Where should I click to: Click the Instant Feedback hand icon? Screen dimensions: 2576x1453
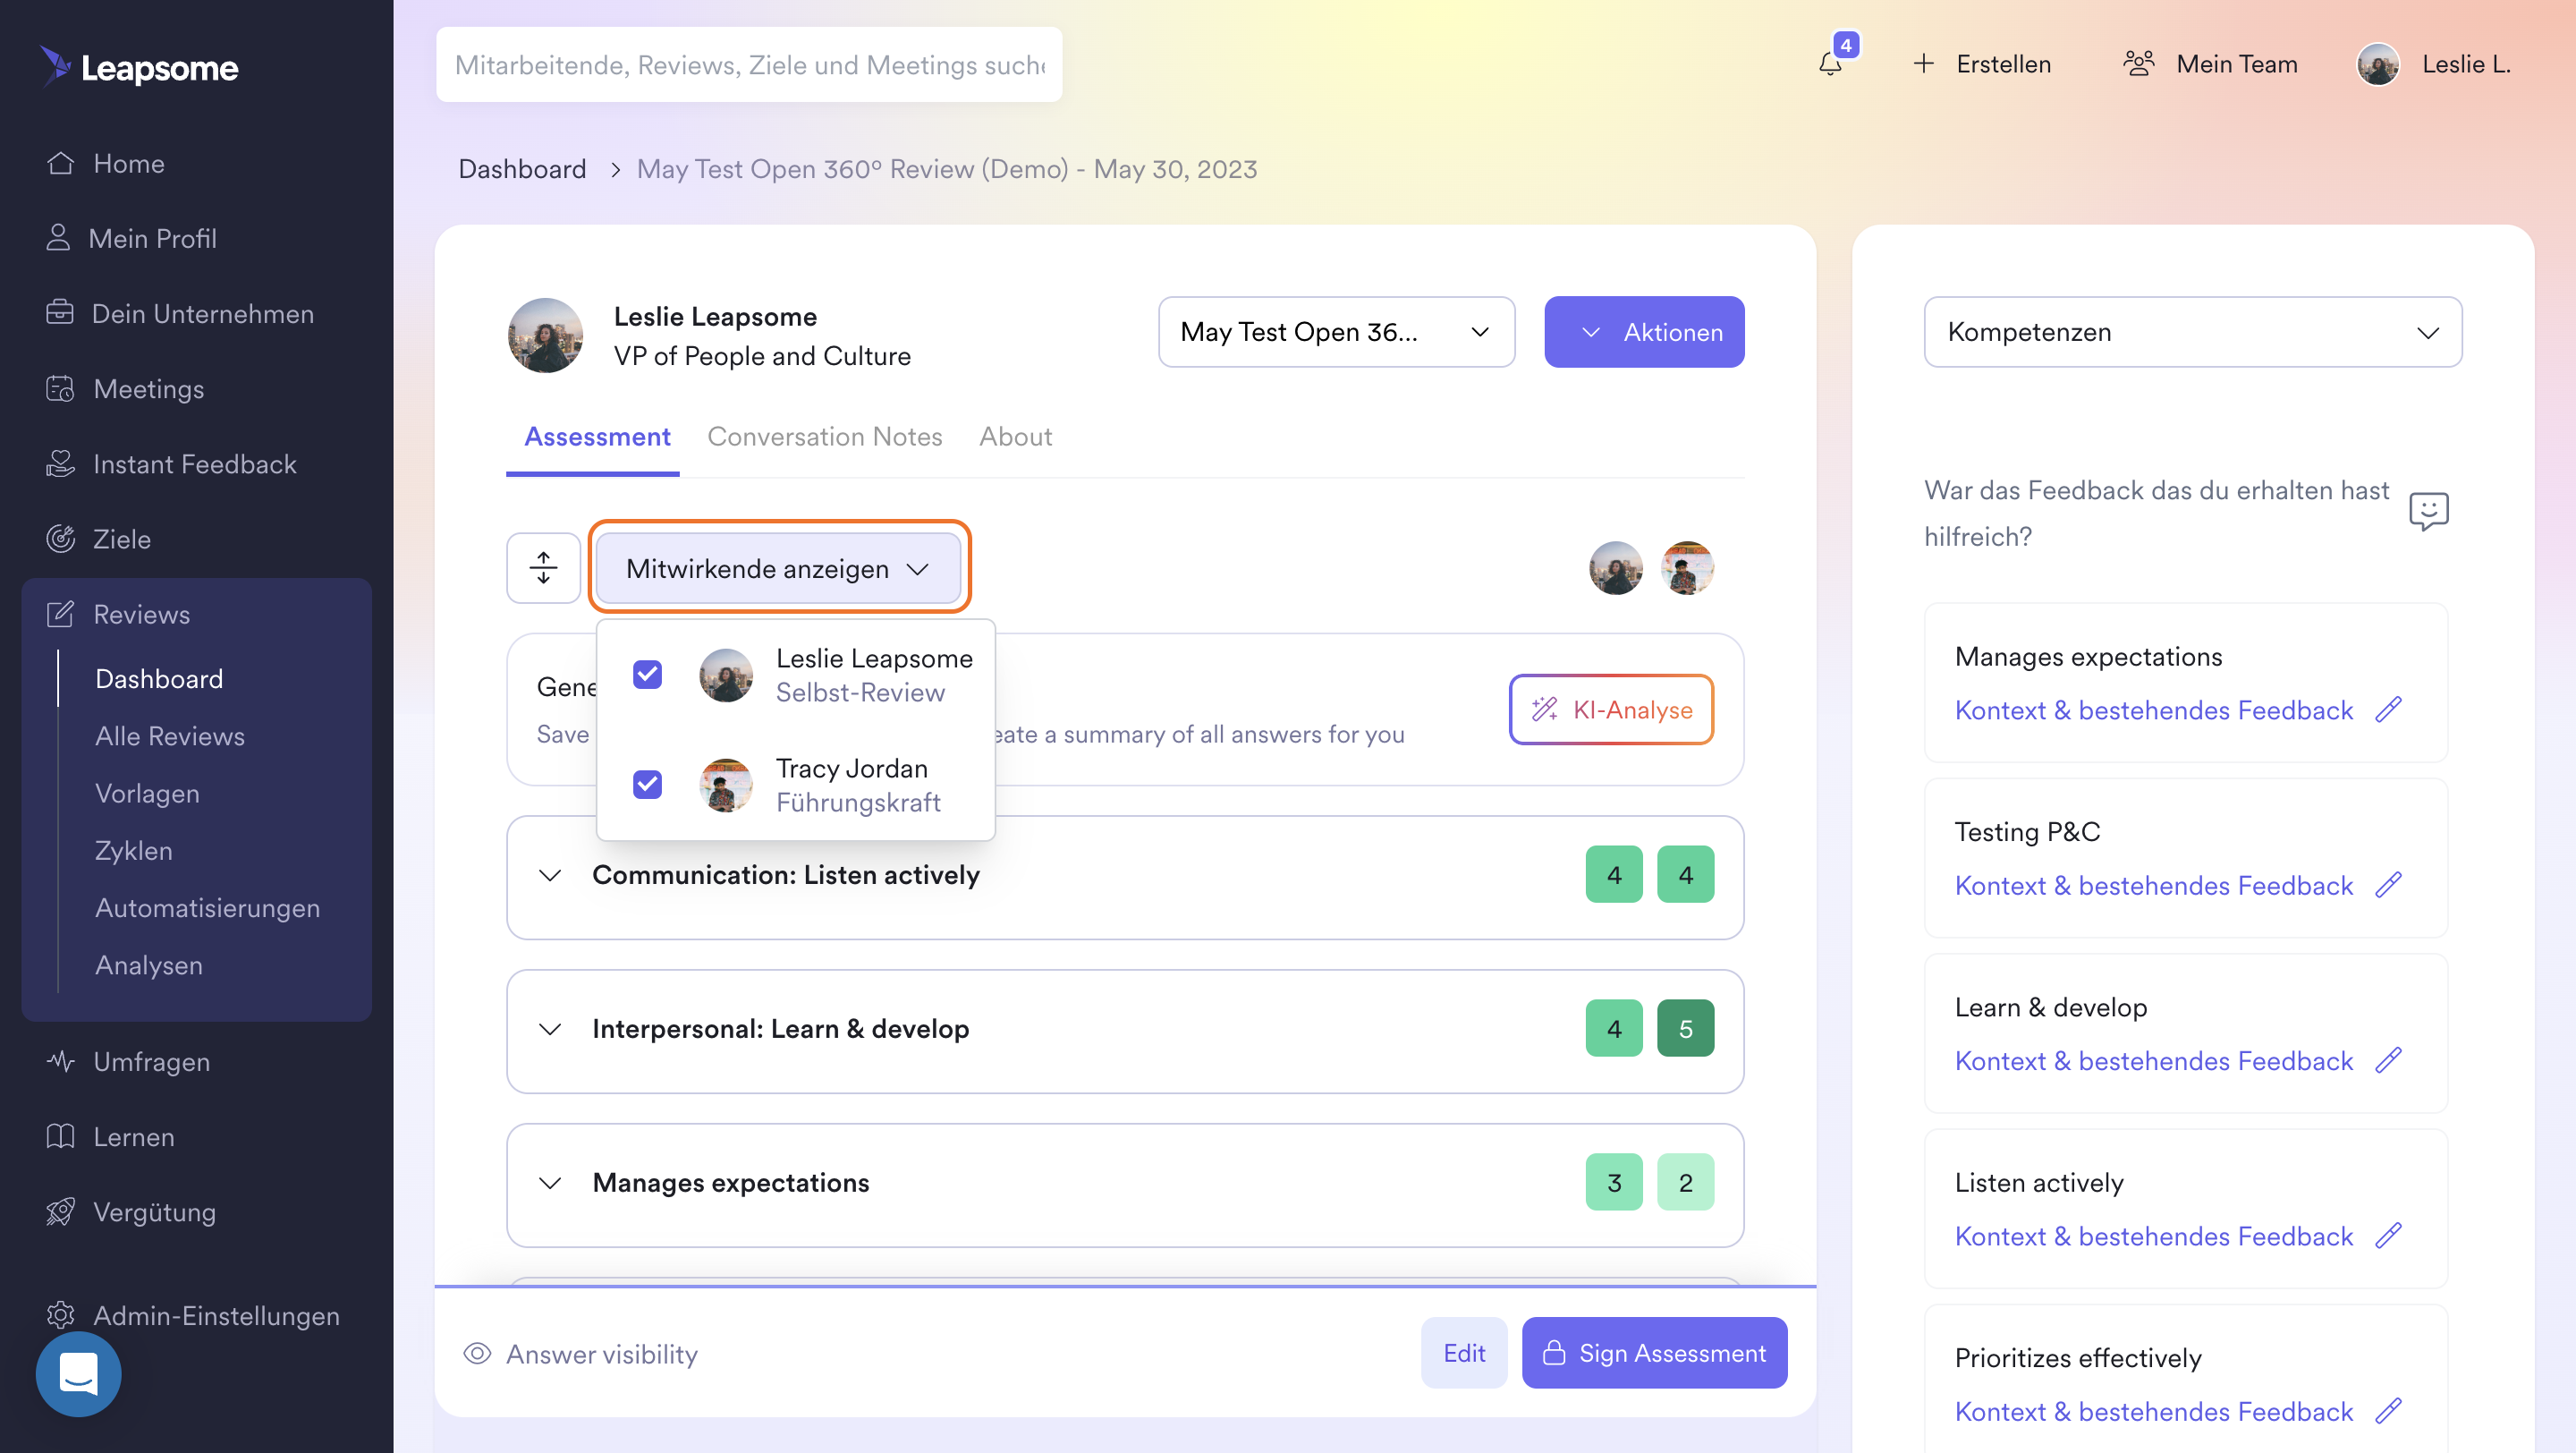(x=60, y=463)
